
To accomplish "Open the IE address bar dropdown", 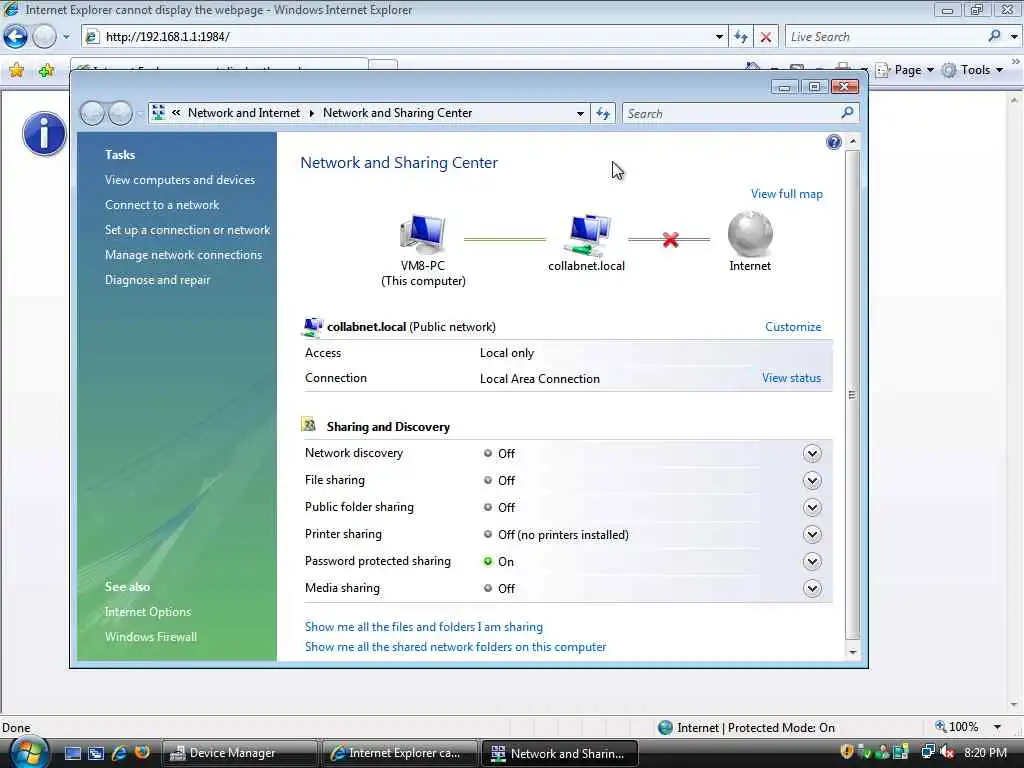I will click(719, 37).
